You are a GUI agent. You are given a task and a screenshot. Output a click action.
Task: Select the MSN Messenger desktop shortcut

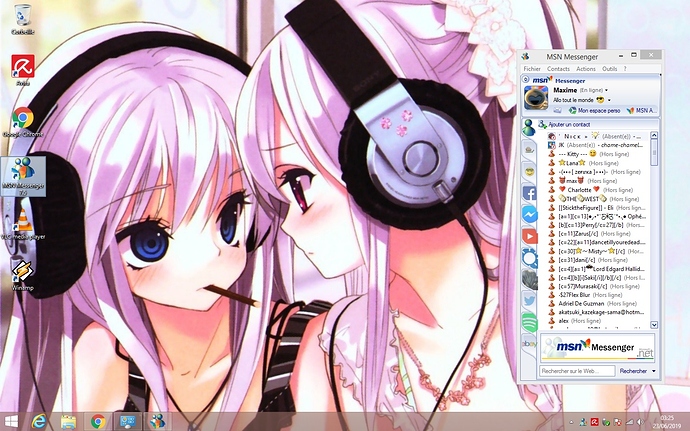pyautogui.click(x=23, y=176)
